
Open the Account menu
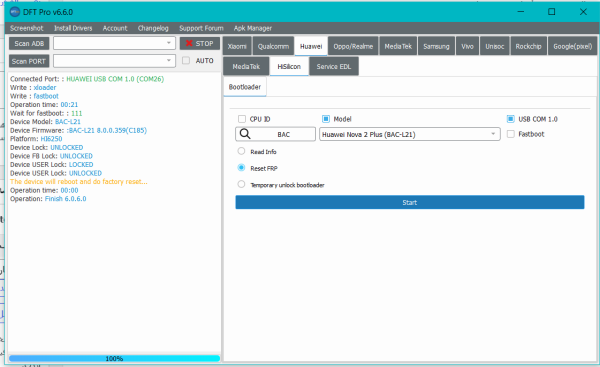click(115, 28)
